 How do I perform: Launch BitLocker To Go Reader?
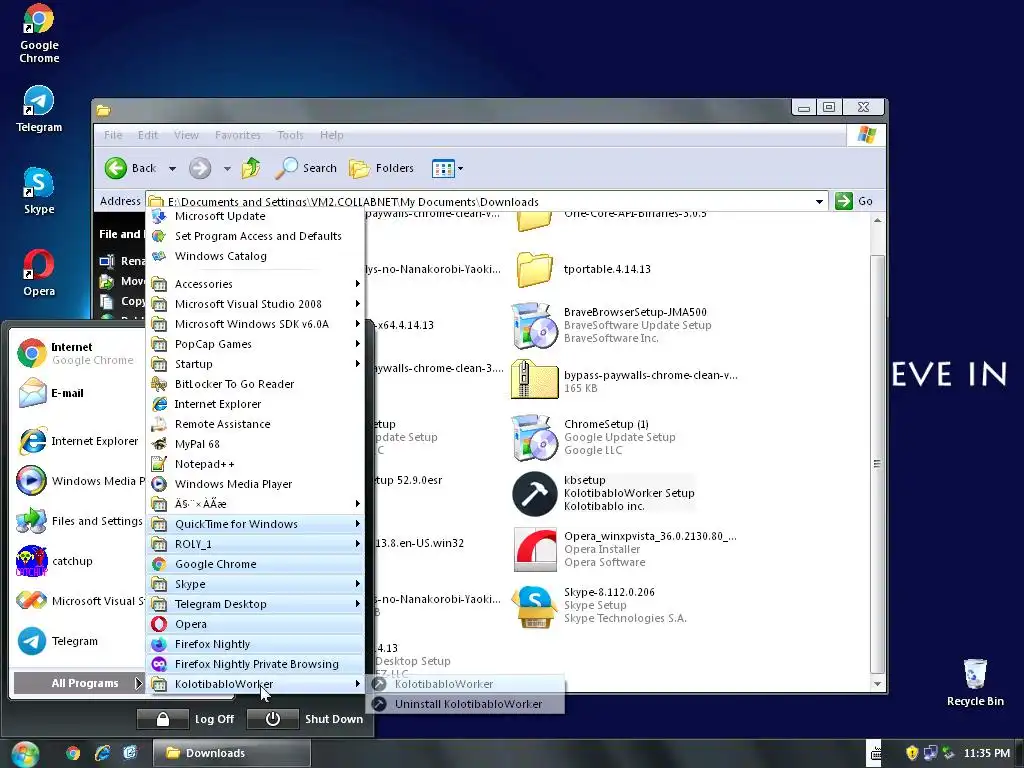coord(255,384)
